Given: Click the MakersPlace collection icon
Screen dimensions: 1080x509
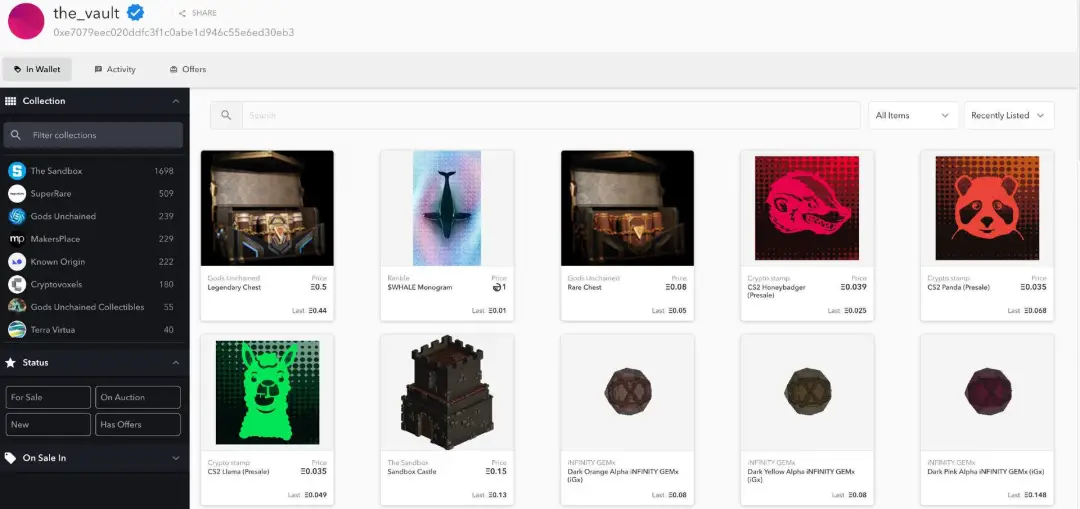Looking at the screenshot, I should 17,239.
